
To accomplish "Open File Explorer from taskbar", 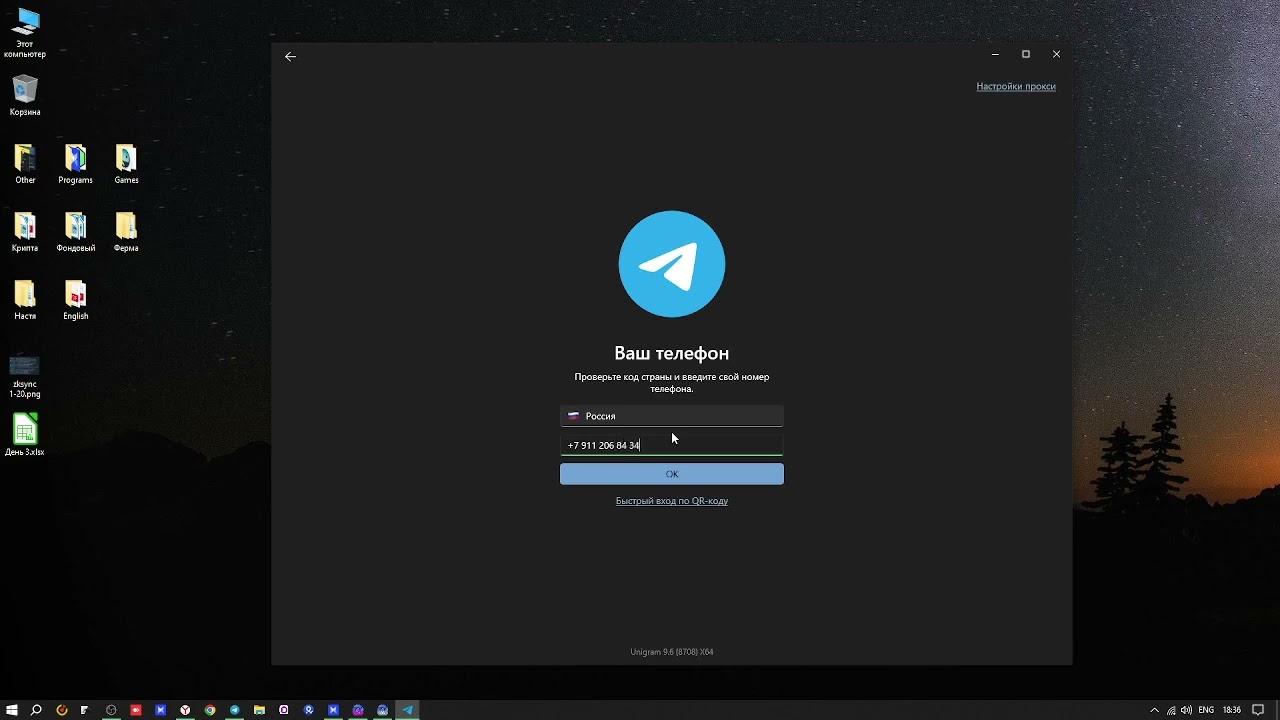I will point(259,710).
